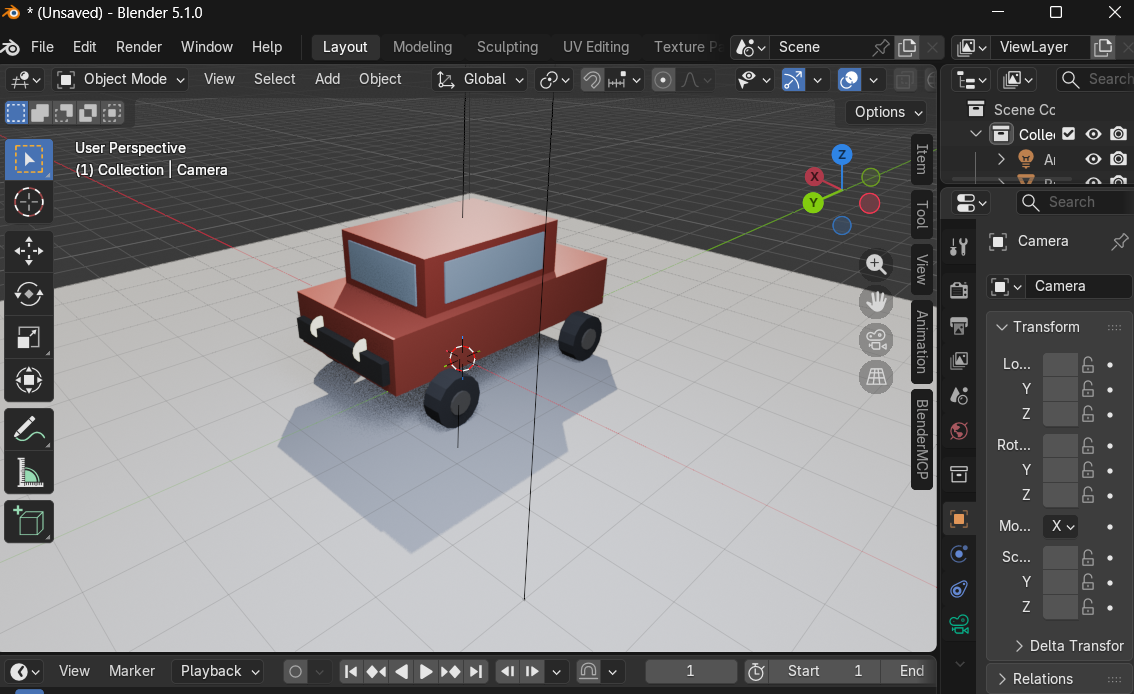The width and height of the screenshot is (1134, 694).
Task: Switch to the Sculpting workspace tab
Action: coord(507,47)
